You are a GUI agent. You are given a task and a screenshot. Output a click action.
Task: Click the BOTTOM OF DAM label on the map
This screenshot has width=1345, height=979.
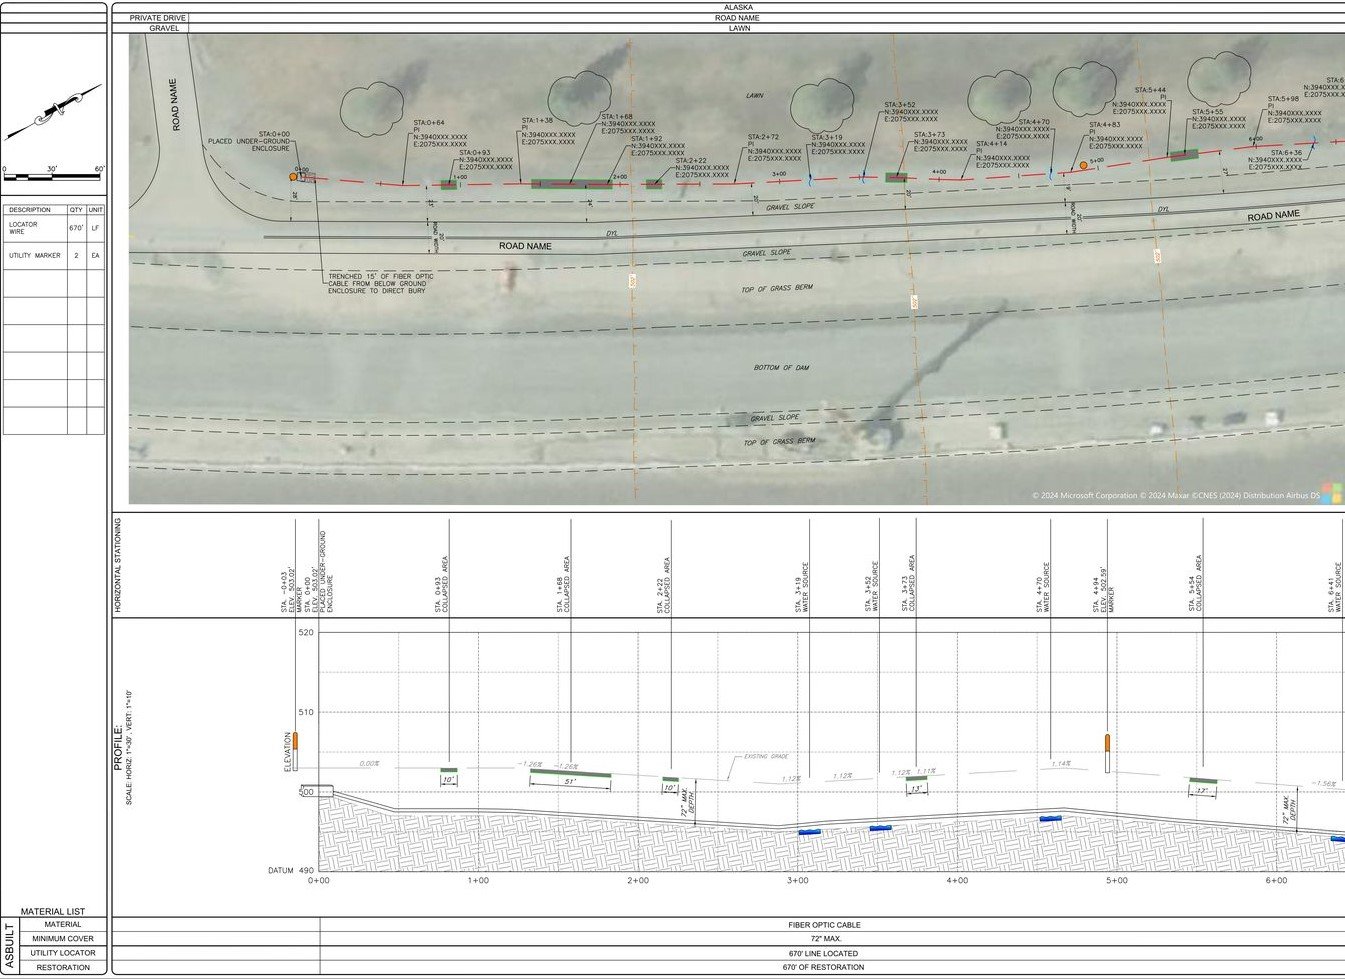click(781, 368)
